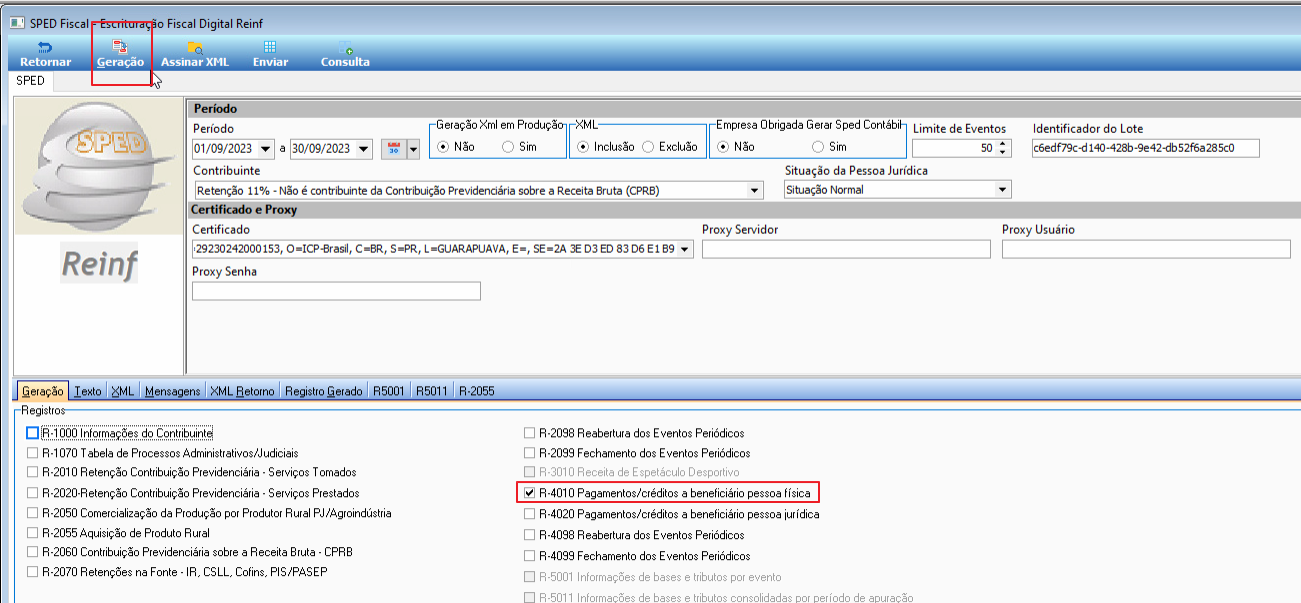Open the end date 30/09/2023 dropdown
1301x603 pixels.
363,149
